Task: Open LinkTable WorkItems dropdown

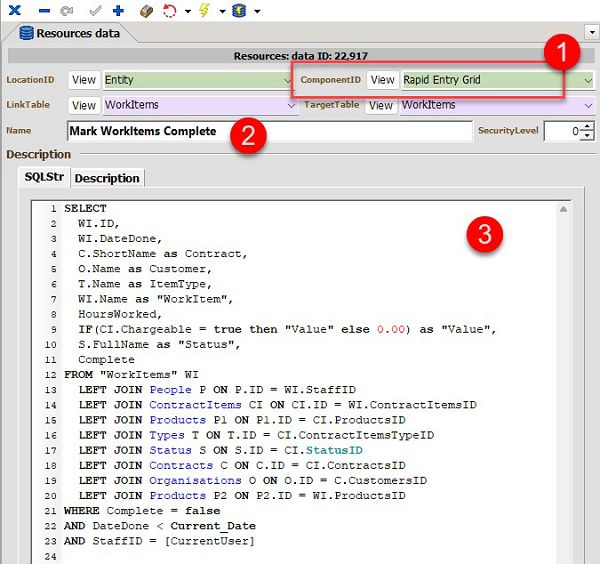Action: tap(291, 105)
